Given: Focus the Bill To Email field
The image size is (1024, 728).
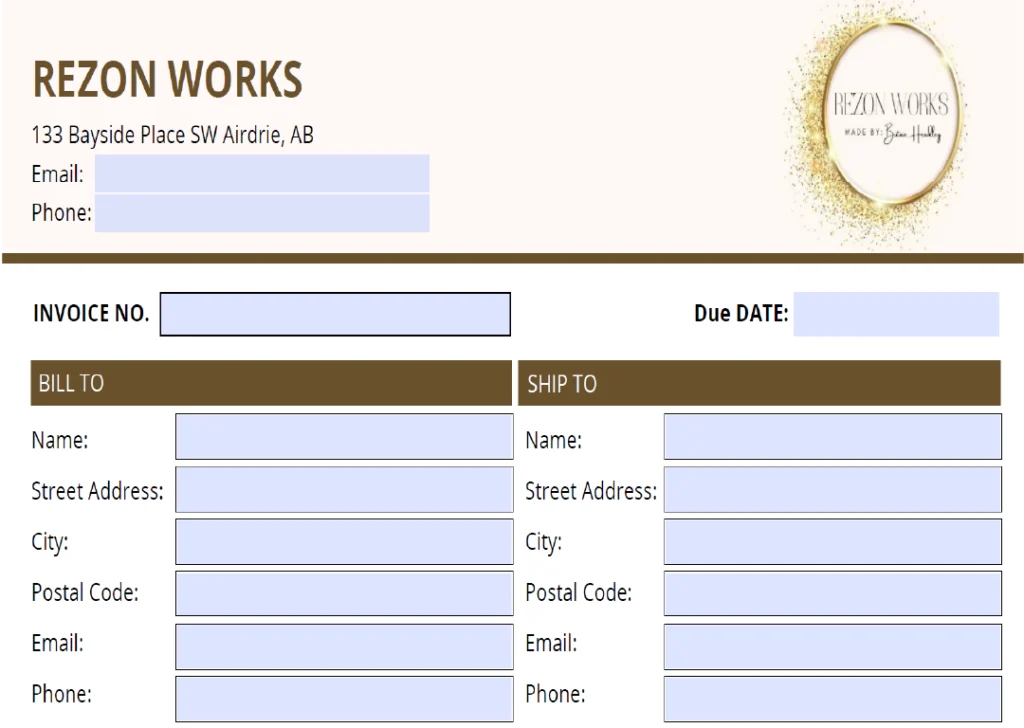Looking at the screenshot, I should pyautogui.click(x=344, y=646).
